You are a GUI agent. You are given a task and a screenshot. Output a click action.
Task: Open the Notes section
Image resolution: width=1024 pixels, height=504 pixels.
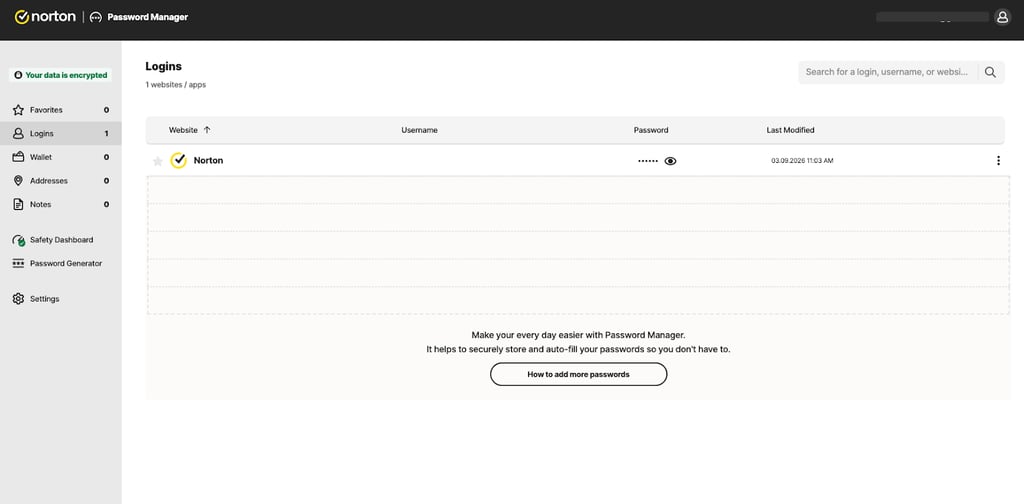tap(61, 204)
